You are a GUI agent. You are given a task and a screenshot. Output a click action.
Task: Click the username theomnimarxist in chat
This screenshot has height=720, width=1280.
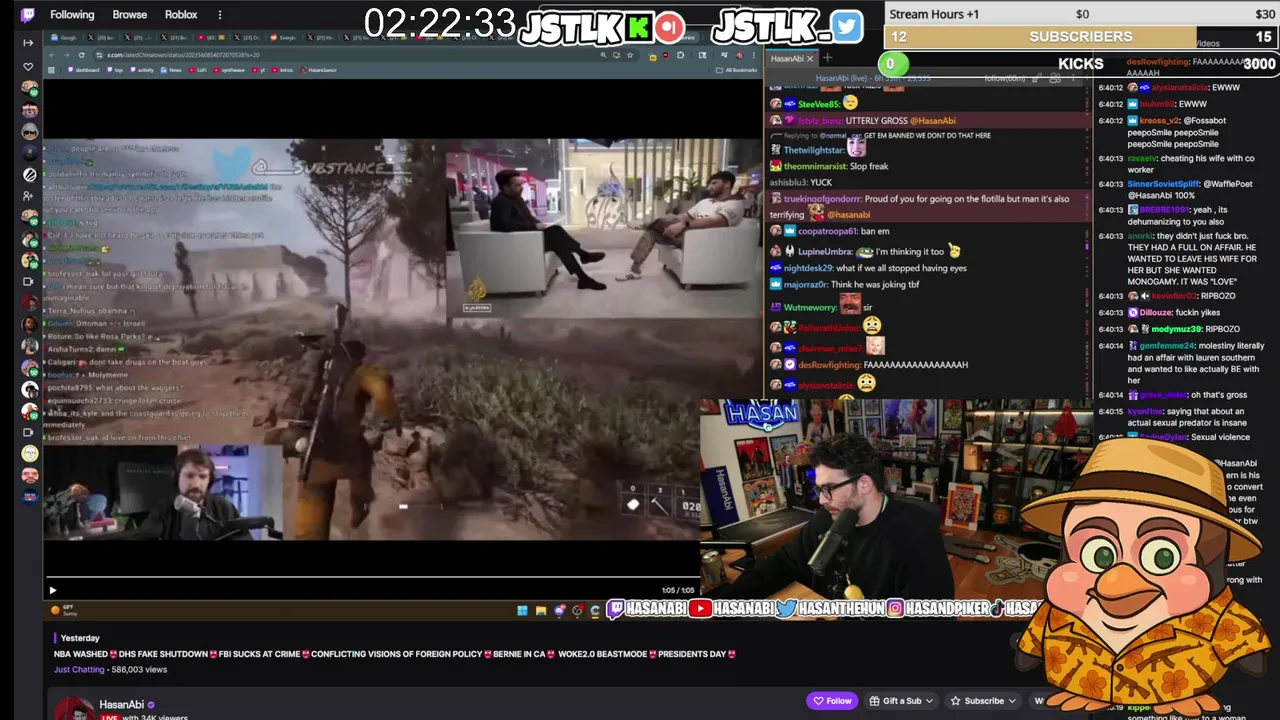click(815, 166)
